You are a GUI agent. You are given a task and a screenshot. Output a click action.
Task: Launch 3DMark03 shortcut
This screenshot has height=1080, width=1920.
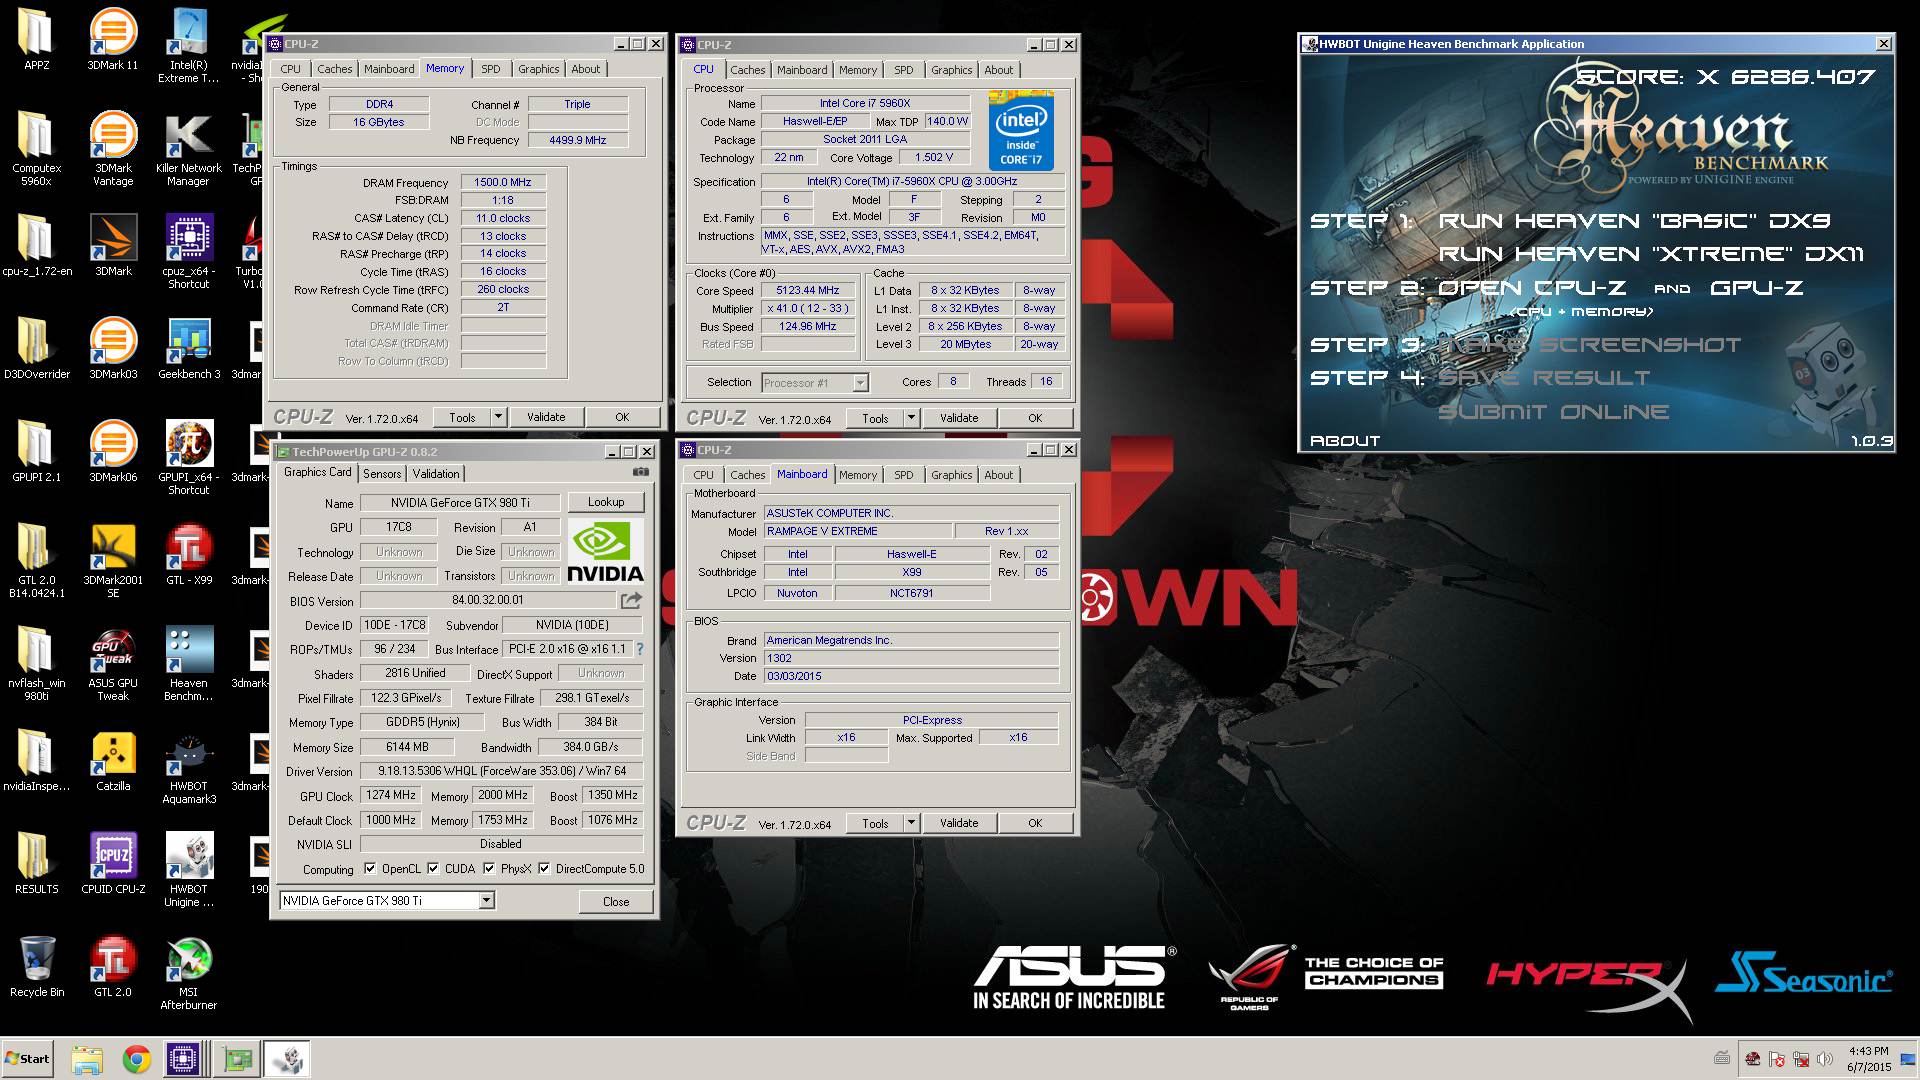click(113, 347)
